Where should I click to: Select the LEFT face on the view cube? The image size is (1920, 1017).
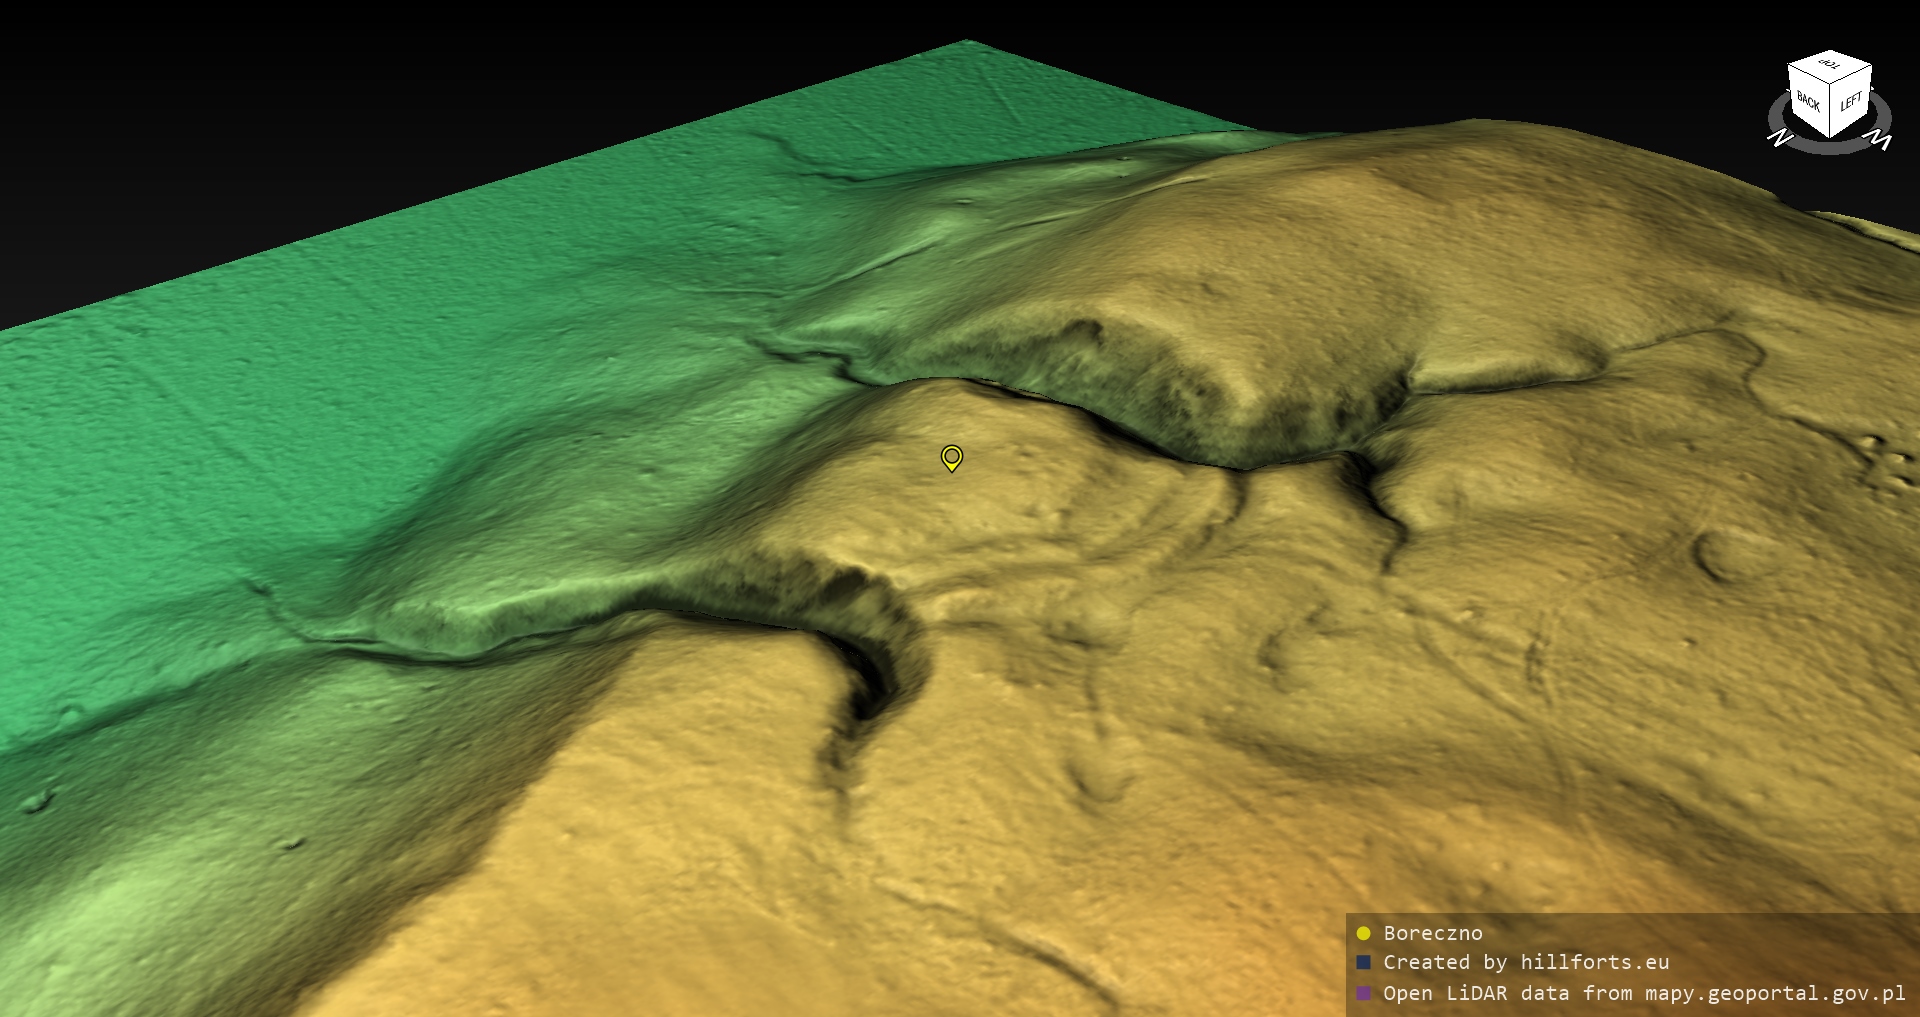coord(1851,102)
